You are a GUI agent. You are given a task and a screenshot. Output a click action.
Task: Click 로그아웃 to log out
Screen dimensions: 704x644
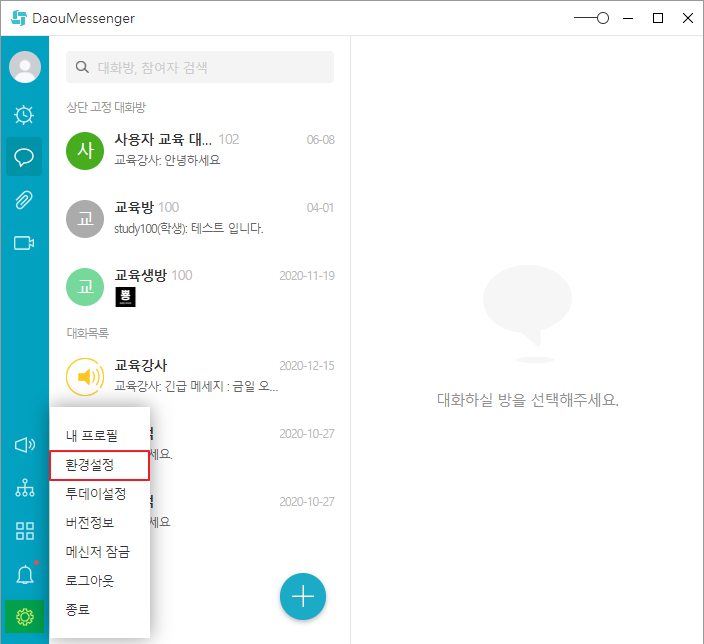coord(90,580)
